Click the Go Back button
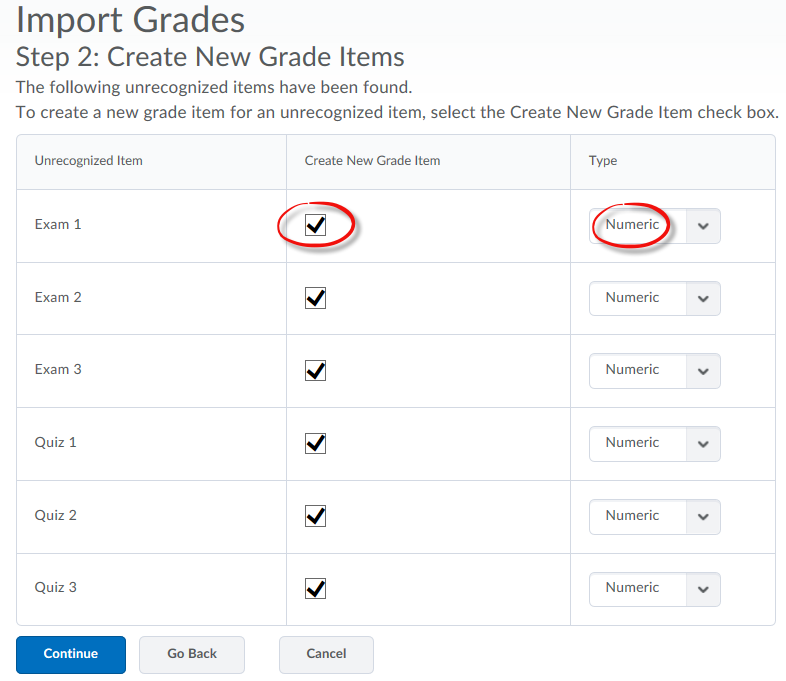786x681 pixels. pyautogui.click(x=192, y=654)
